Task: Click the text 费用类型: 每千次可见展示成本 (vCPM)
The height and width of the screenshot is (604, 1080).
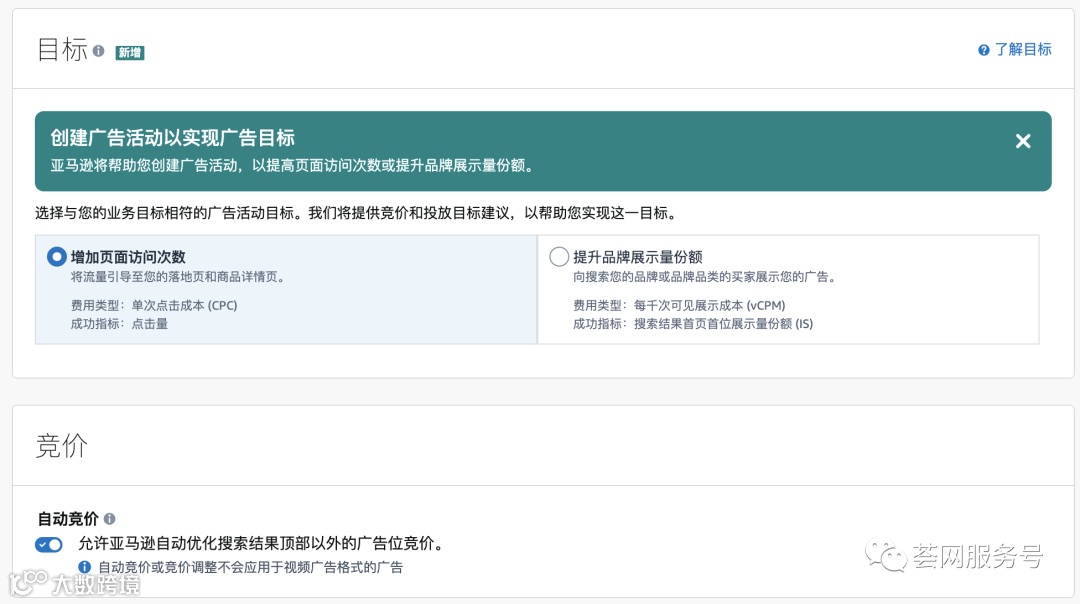Action: point(679,305)
